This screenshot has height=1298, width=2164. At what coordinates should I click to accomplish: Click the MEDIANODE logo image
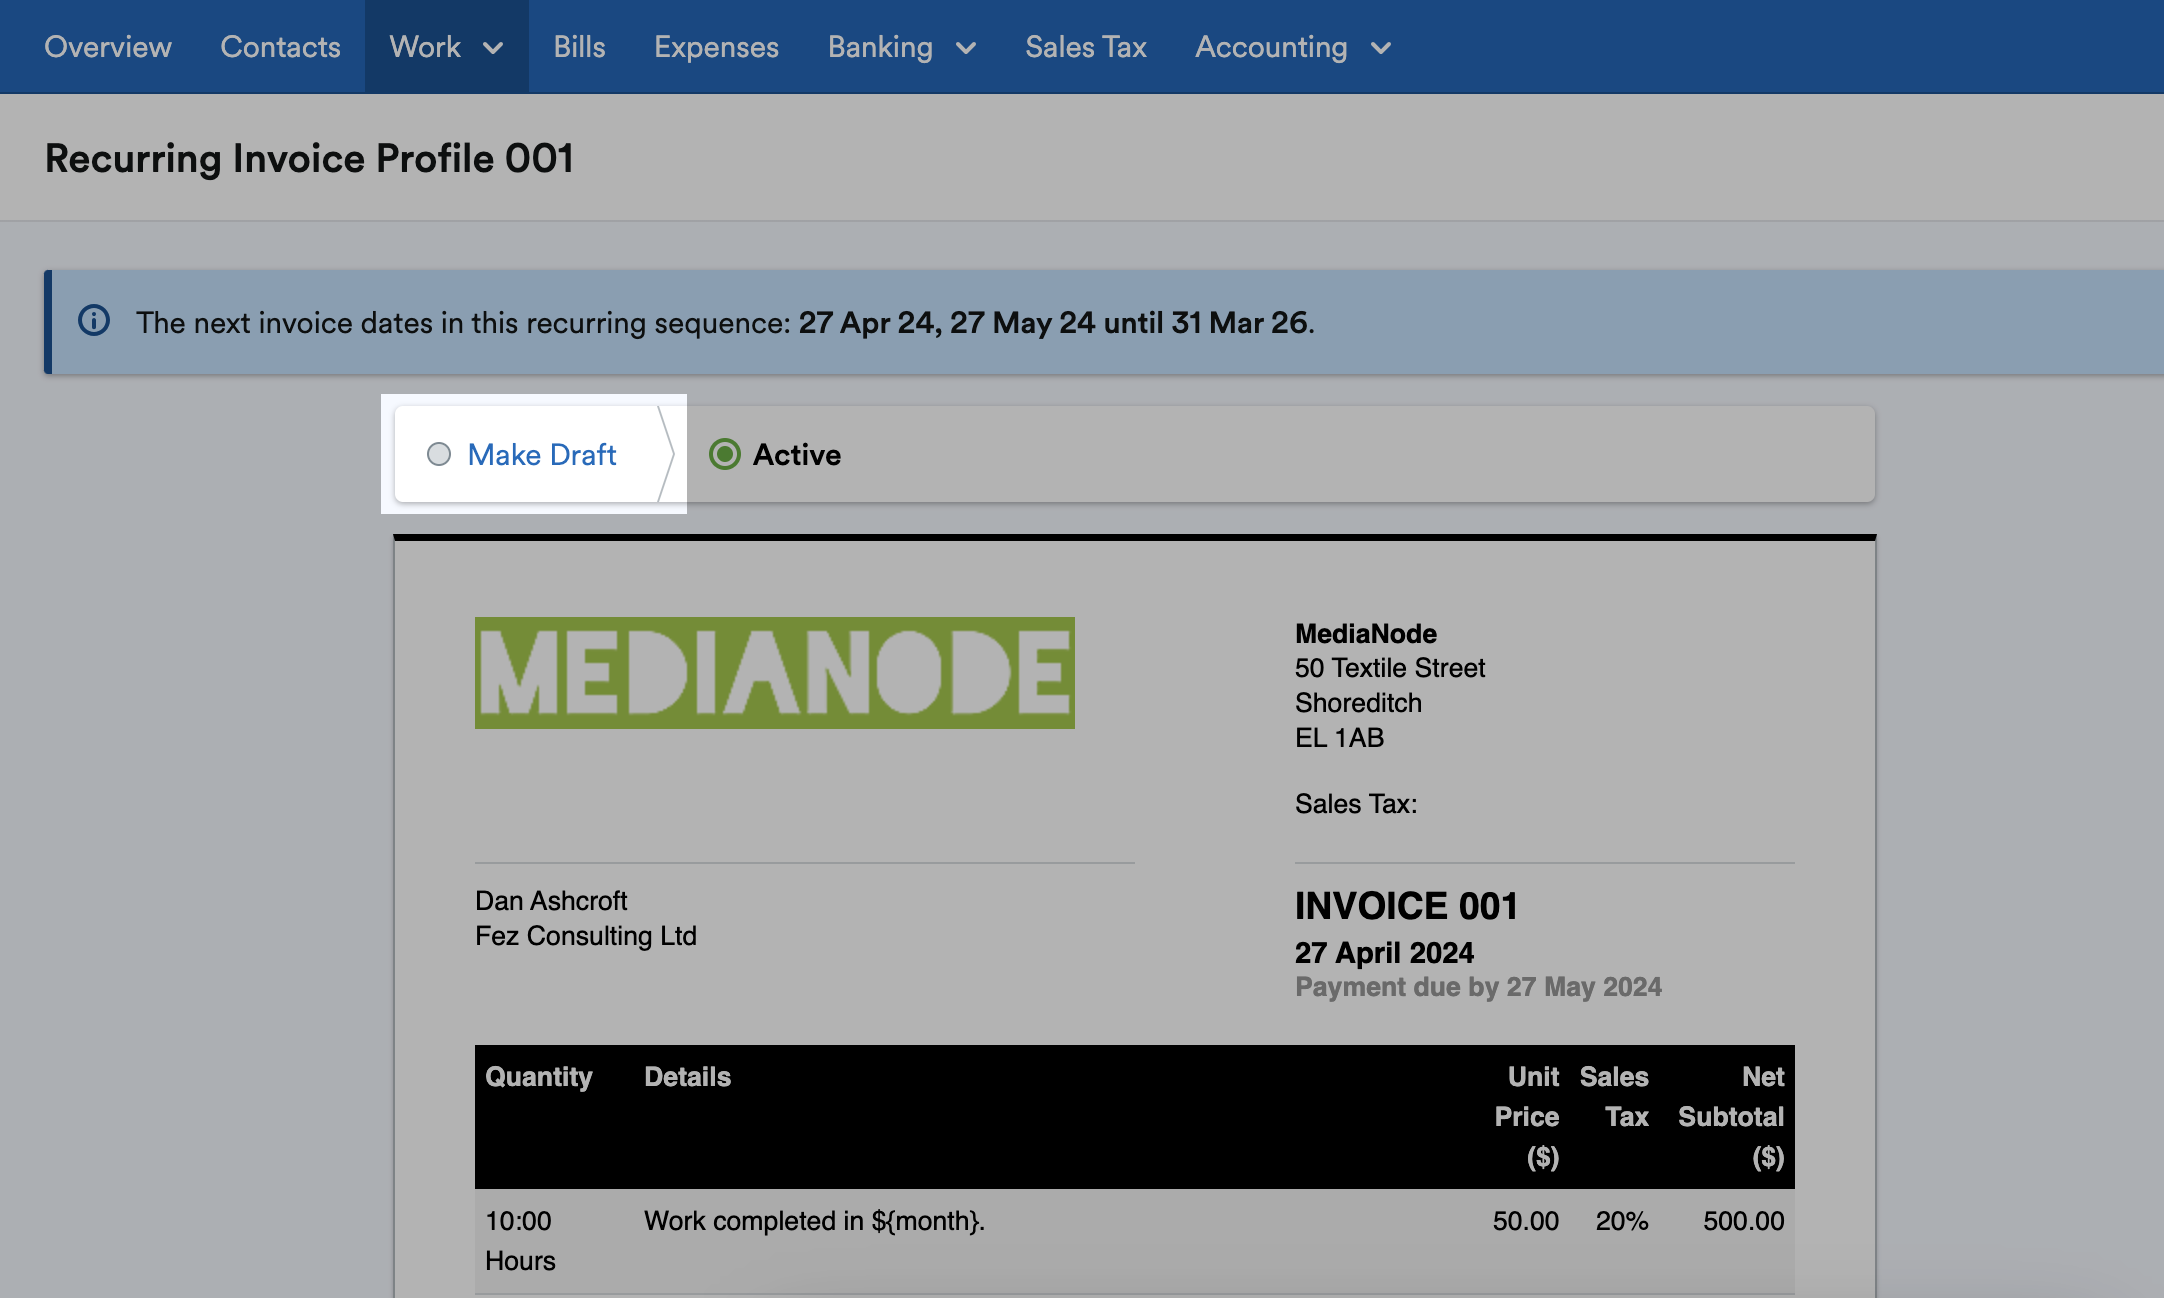pos(774,672)
